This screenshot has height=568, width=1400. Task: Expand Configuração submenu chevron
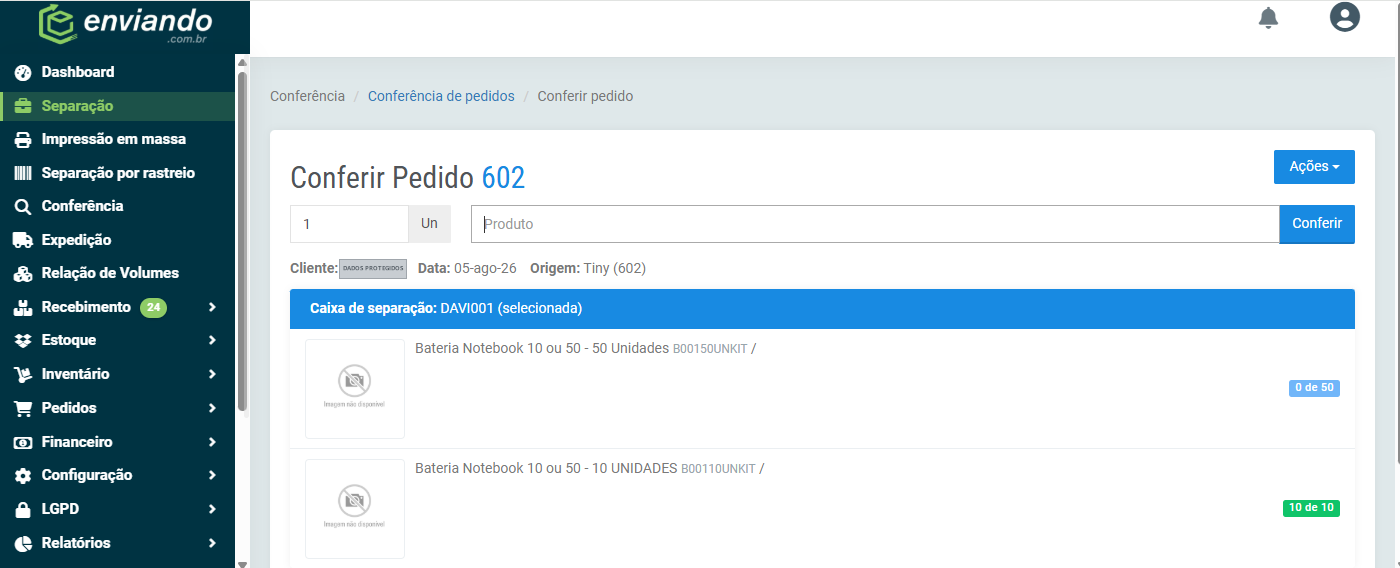(212, 475)
